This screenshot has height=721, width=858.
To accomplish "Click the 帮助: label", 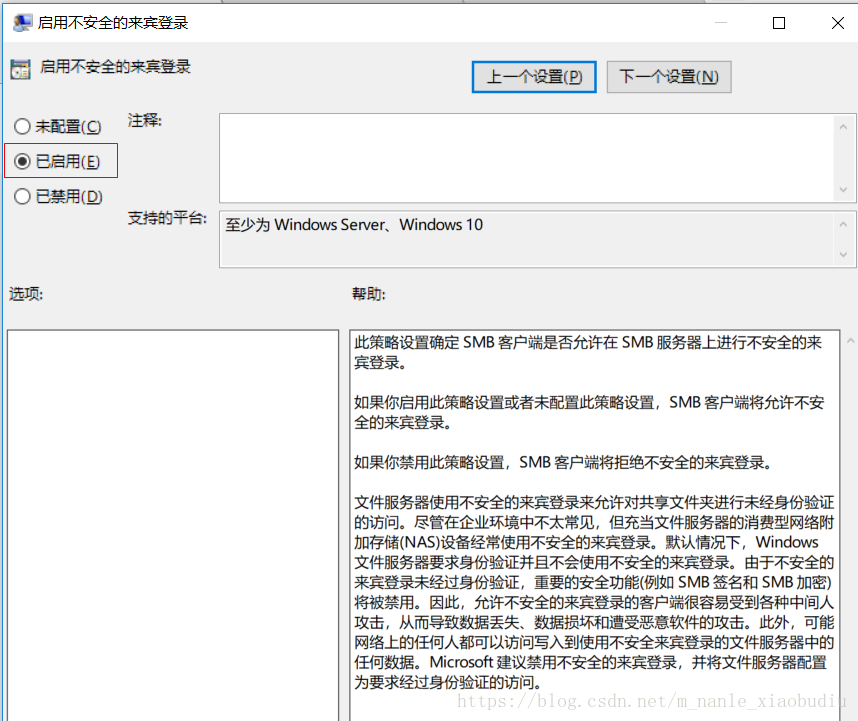I will [368, 294].
